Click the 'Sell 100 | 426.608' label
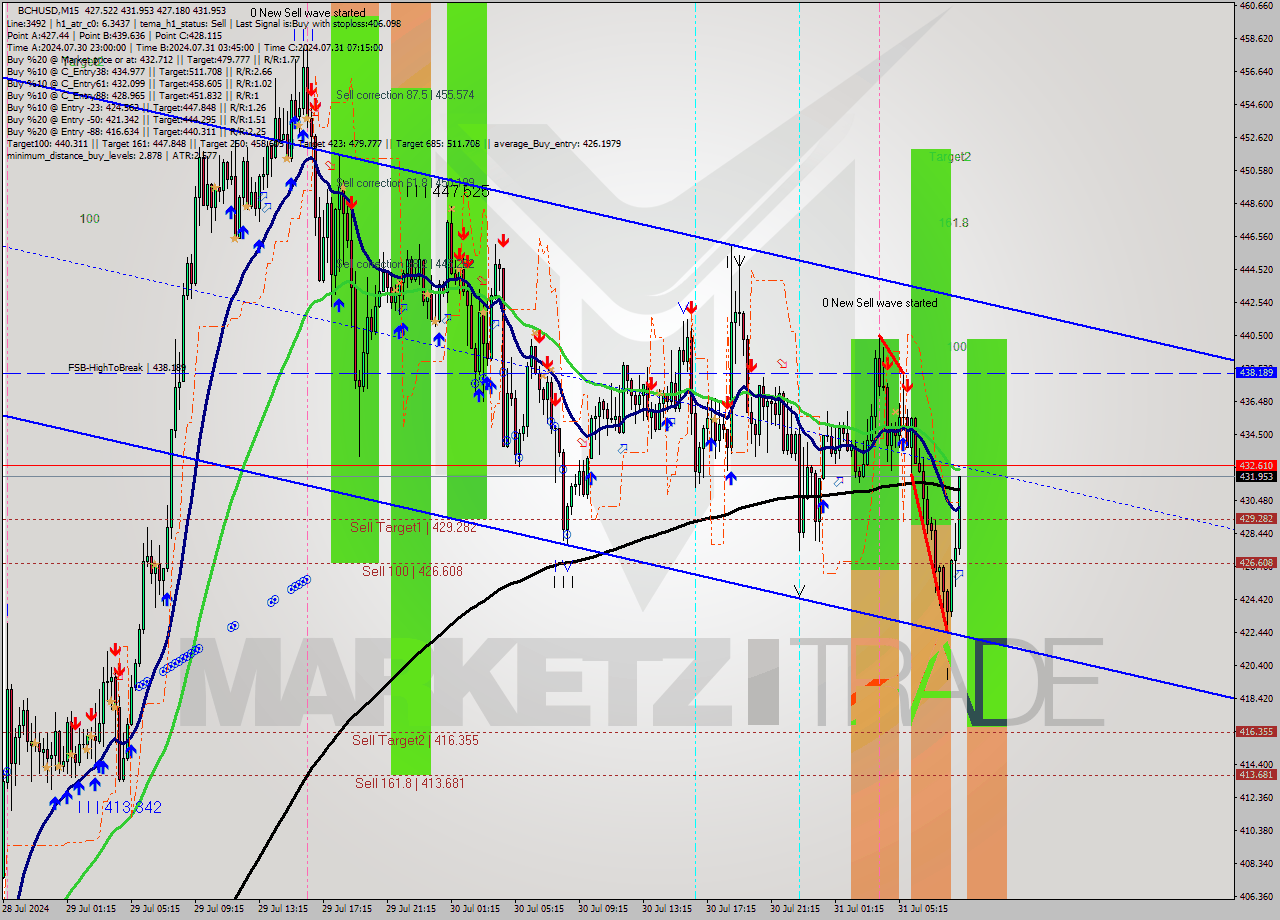1280x920 pixels. point(412,571)
